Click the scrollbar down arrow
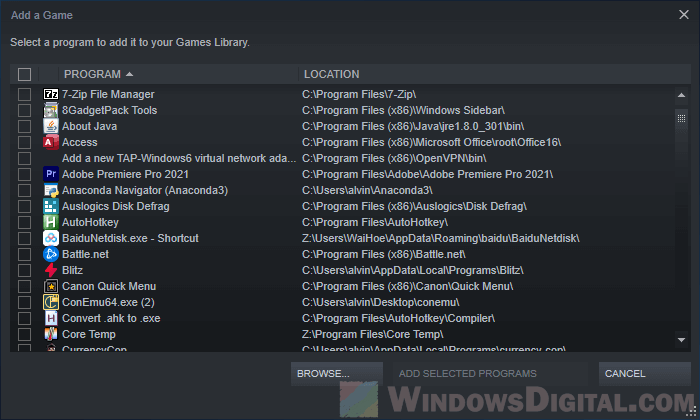The image size is (700, 420). coord(681,340)
